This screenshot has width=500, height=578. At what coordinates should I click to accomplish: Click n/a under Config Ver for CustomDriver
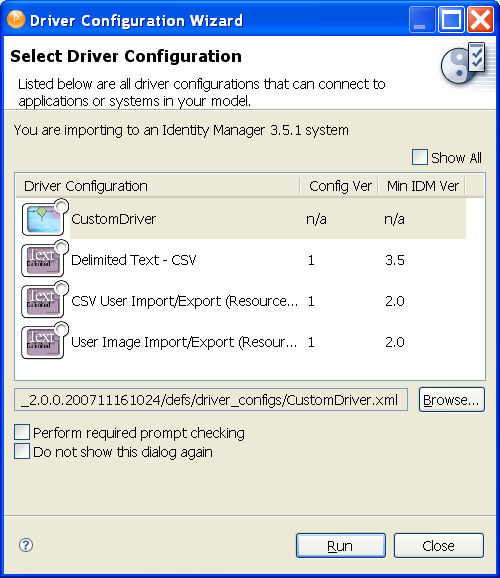tap(316, 219)
